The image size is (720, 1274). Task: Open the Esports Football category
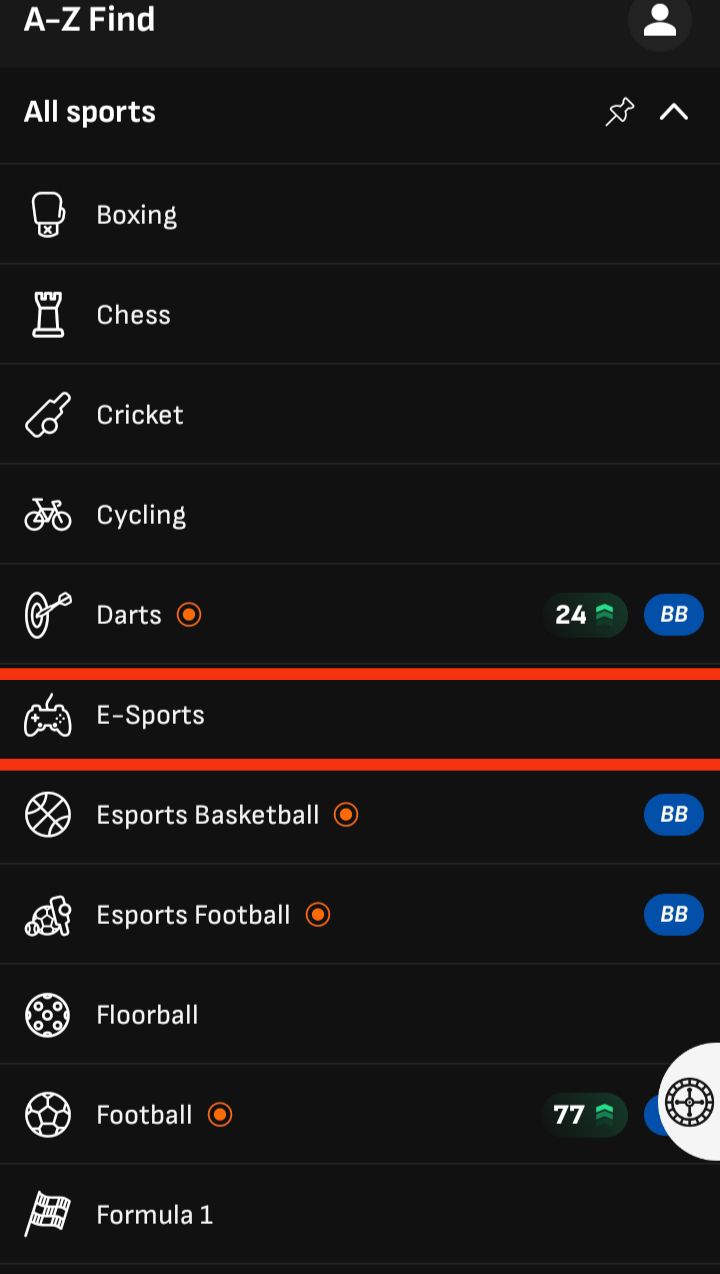pyautogui.click(x=193, y=914)
